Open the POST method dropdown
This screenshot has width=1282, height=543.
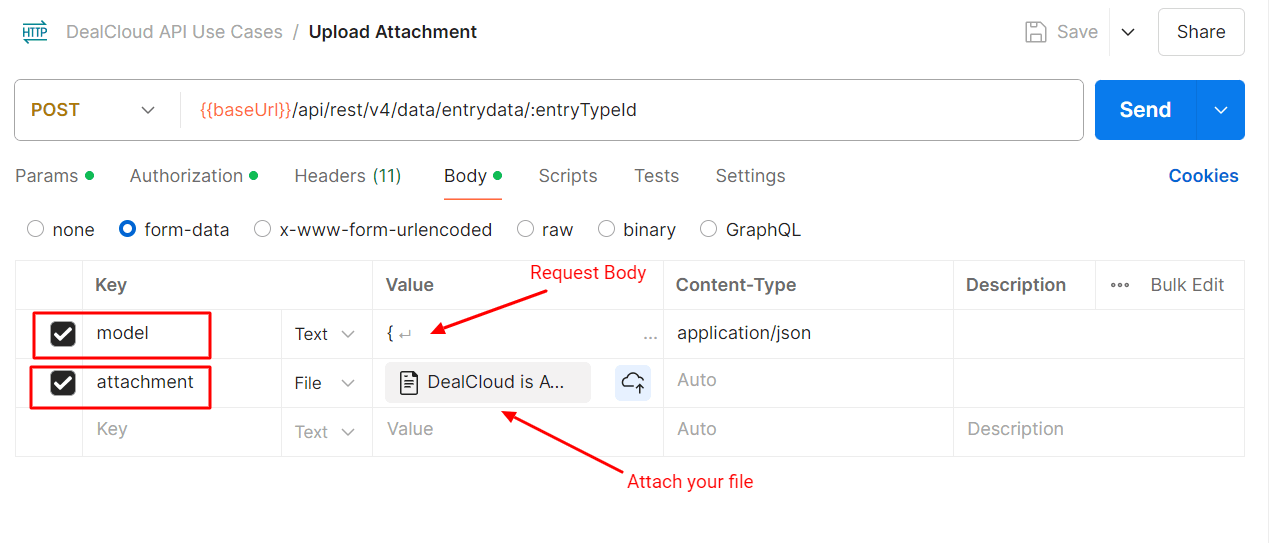95,110
